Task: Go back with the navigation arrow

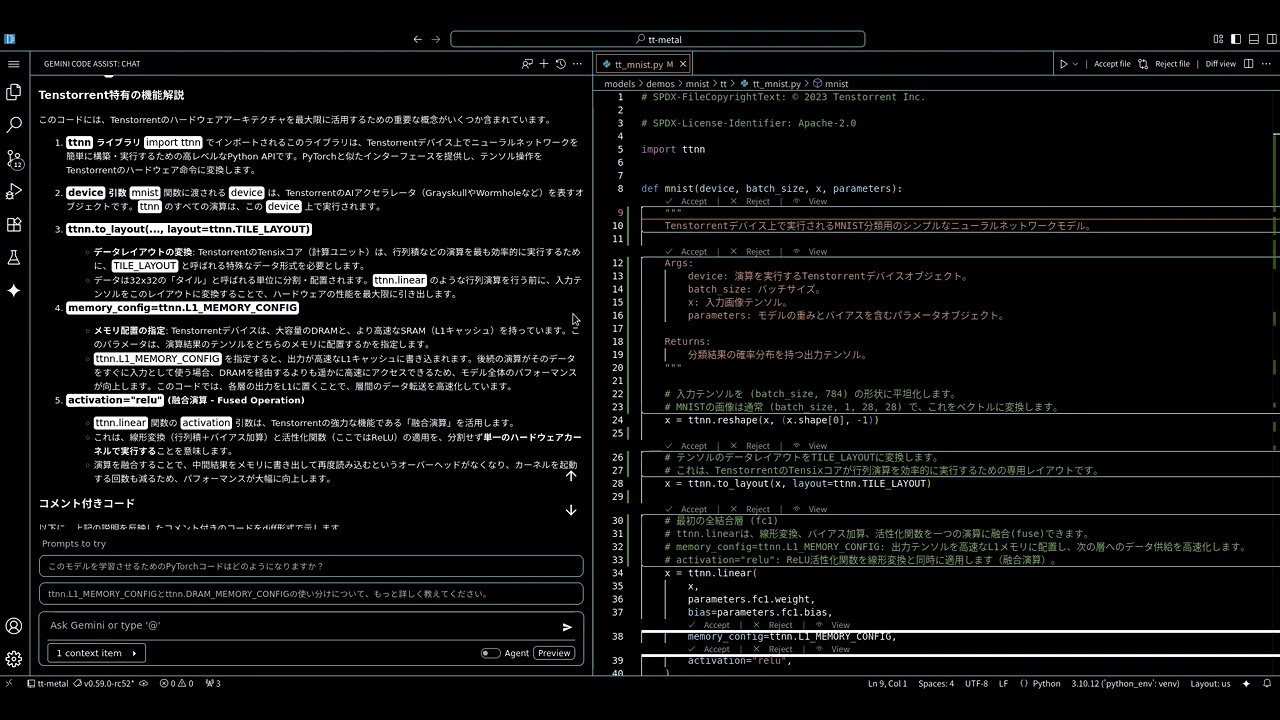Action: [x=418, y=39]
